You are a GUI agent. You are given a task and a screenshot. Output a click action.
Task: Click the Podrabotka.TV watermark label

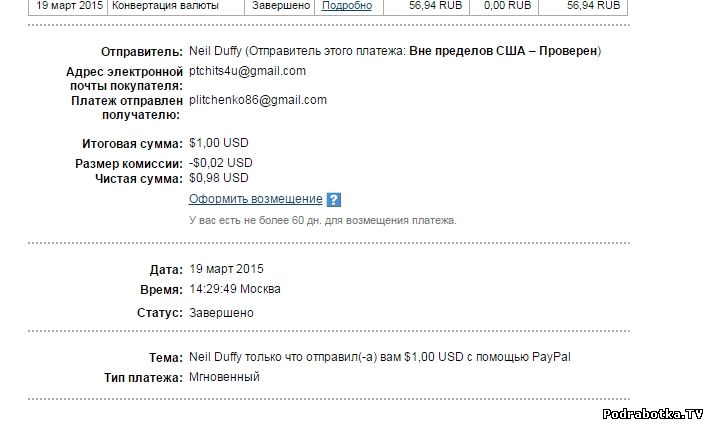coord(653,413)
